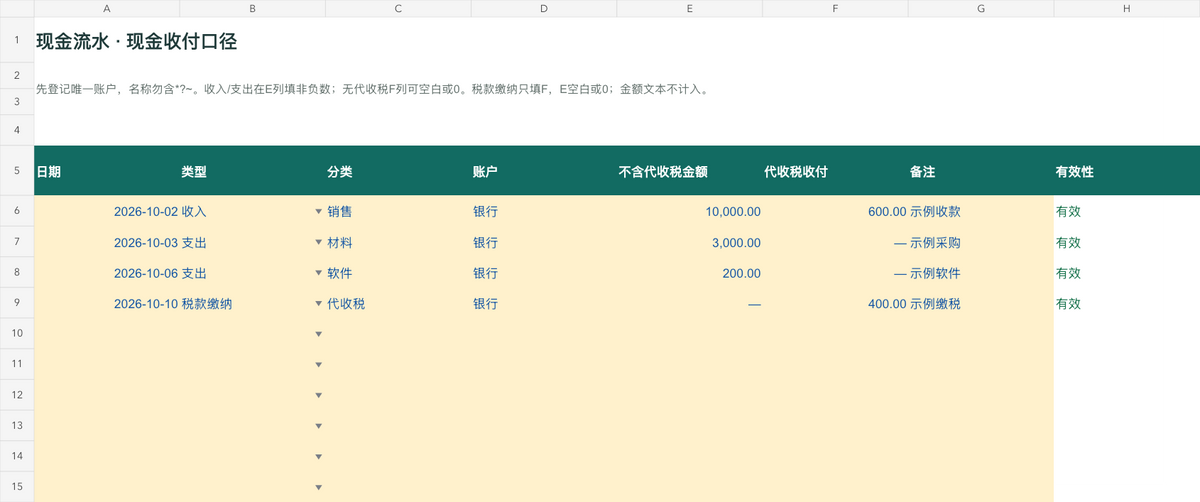The width and height of the screenshot is (1200, 502).
Task: Select column E header
Action: (x=690, y=8)
